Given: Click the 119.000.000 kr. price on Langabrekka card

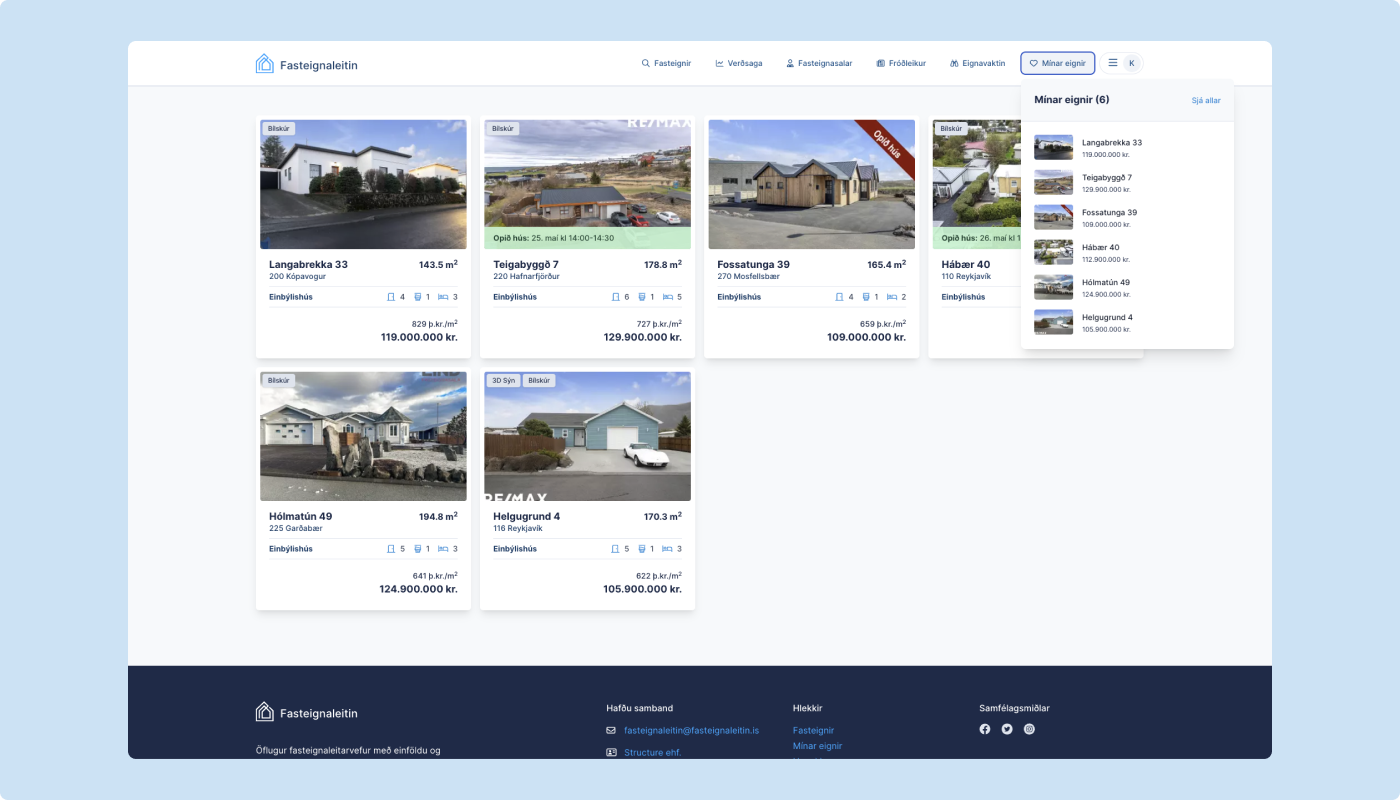Looking at the screenshot, I should [x=419, y=338].
